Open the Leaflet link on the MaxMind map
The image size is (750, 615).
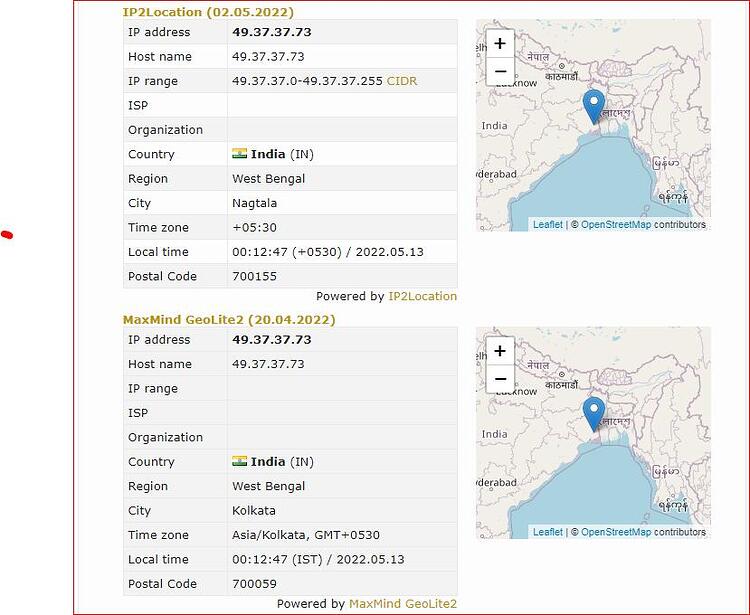tap(548, 532)
